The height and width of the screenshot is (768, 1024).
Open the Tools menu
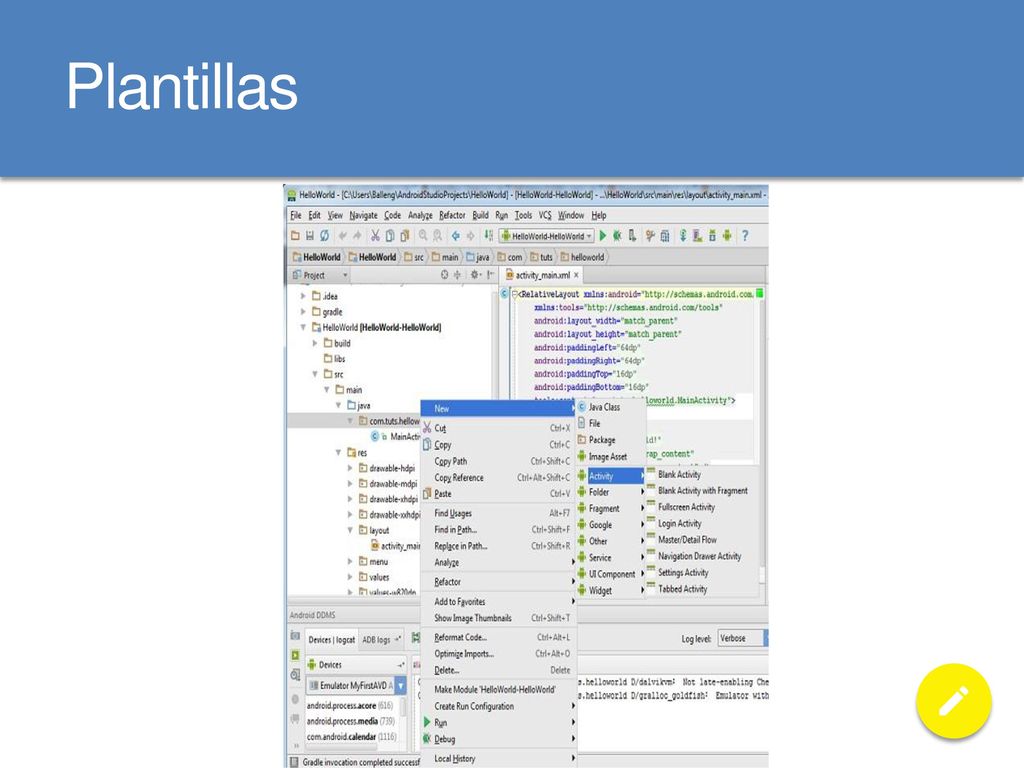[x=523, y=215]
